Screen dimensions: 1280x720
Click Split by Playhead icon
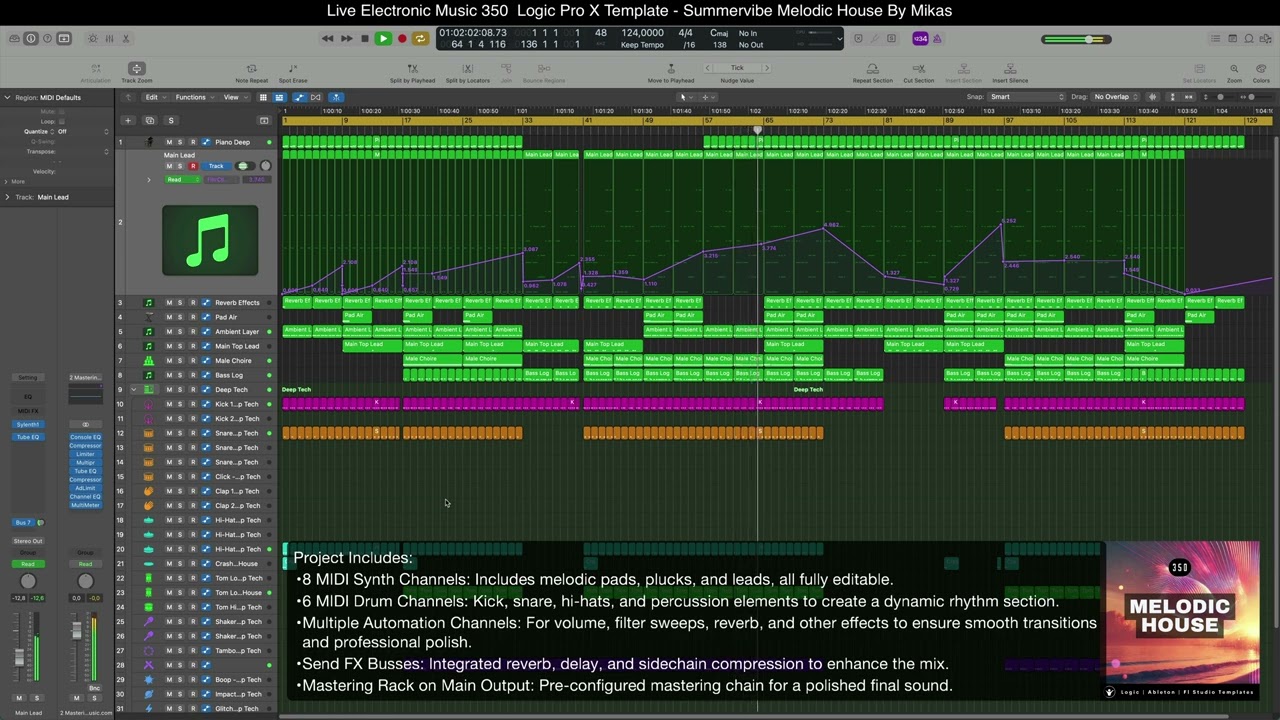click(x=412, y=69)
